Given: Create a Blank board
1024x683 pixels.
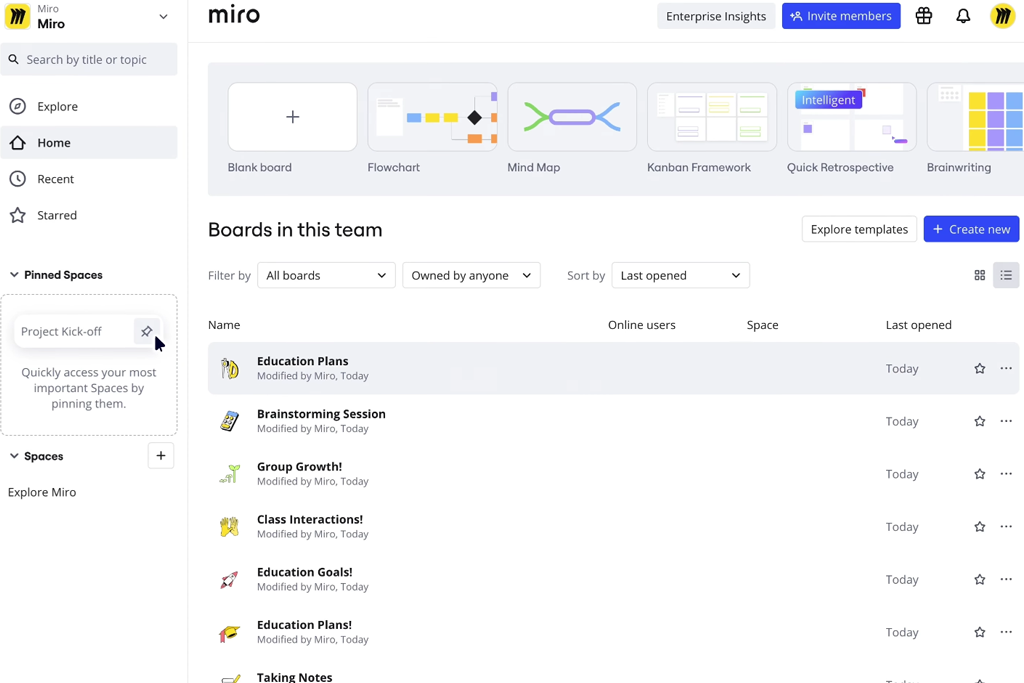Looking at the screenshot, I should [x=293, y=117].
